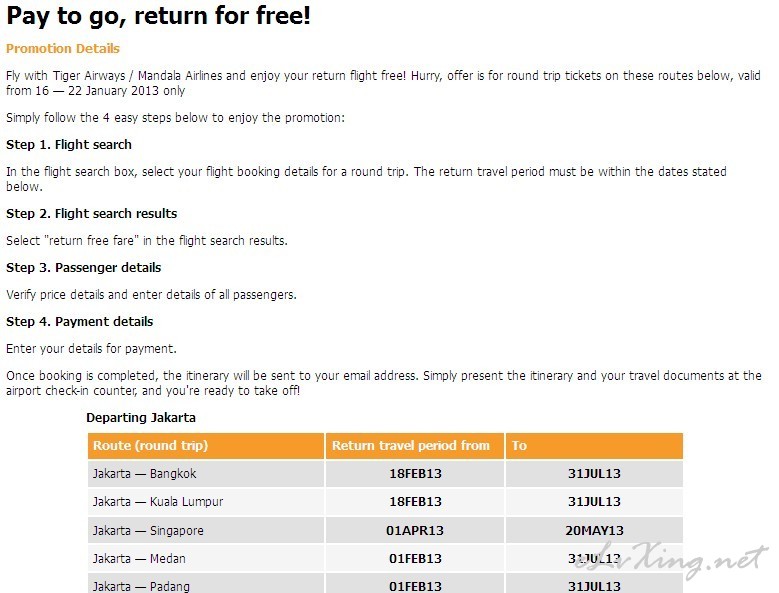Click the Departing Jakarta table title
The image size is (779, 593).
click(x=141, y=418)
